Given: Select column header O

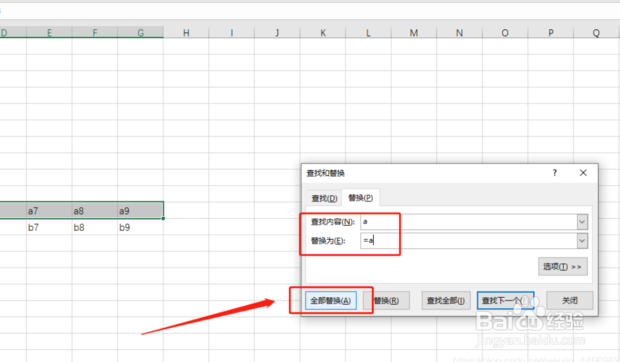Looking at the screenshot, I should (505, 32).
